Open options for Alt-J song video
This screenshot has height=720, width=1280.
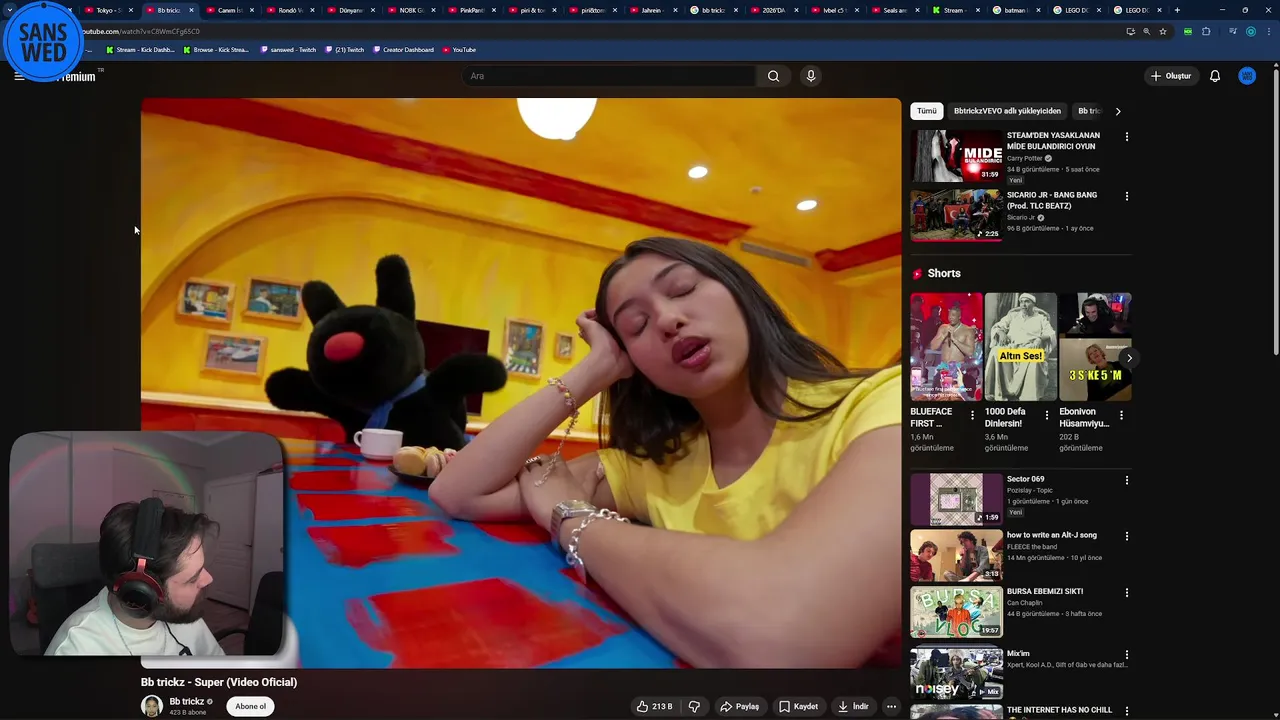click(x=1127, y=536)
